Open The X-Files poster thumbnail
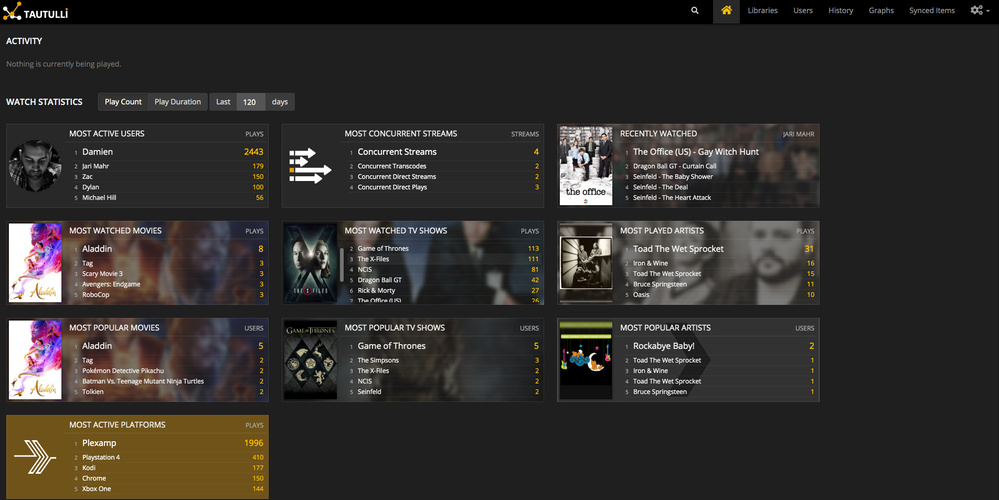 (310, 262)
